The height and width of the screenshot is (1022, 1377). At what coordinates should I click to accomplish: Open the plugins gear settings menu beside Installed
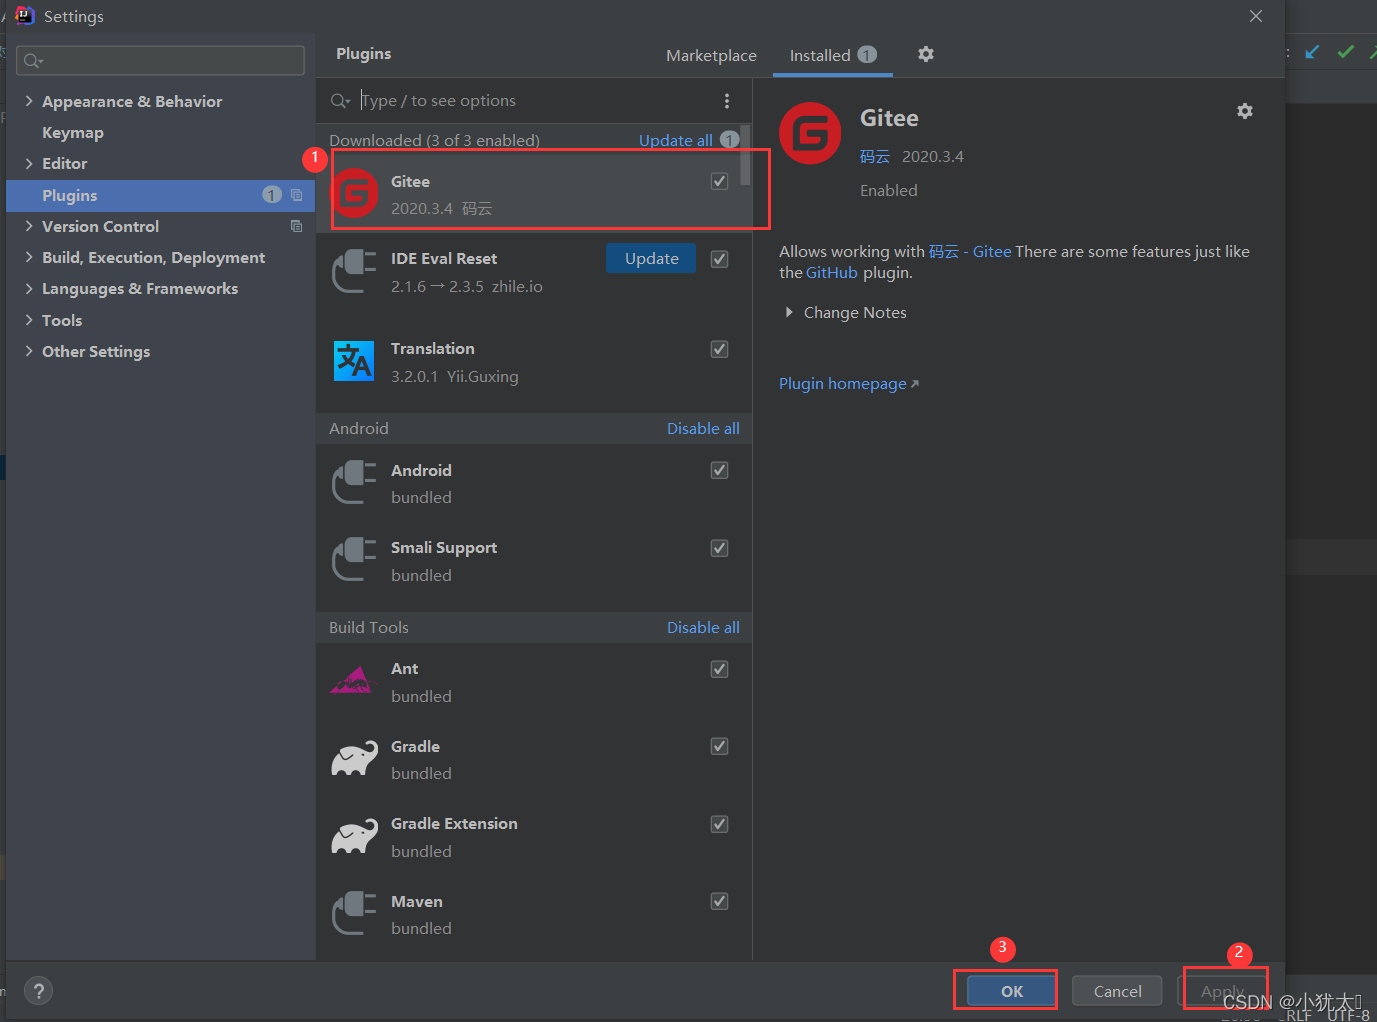click(x=926, y=54)
